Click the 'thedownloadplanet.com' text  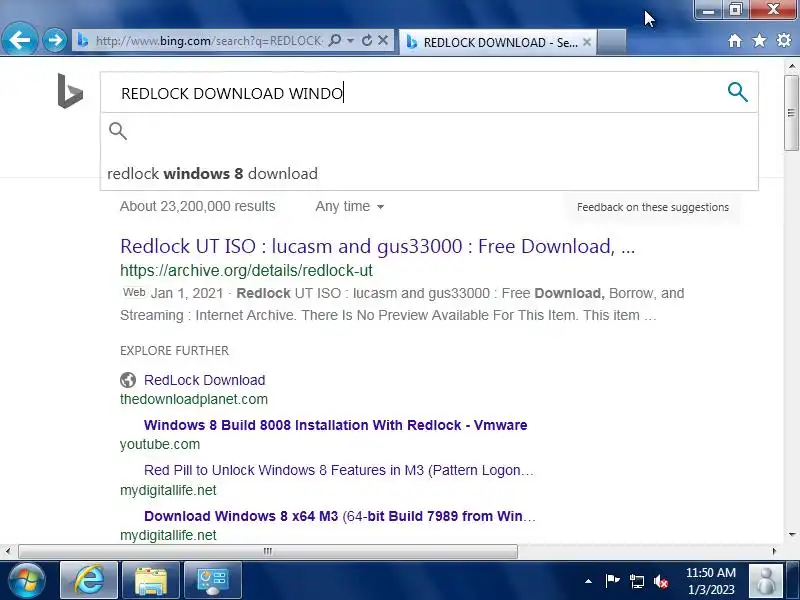click(x=194, y=399)
